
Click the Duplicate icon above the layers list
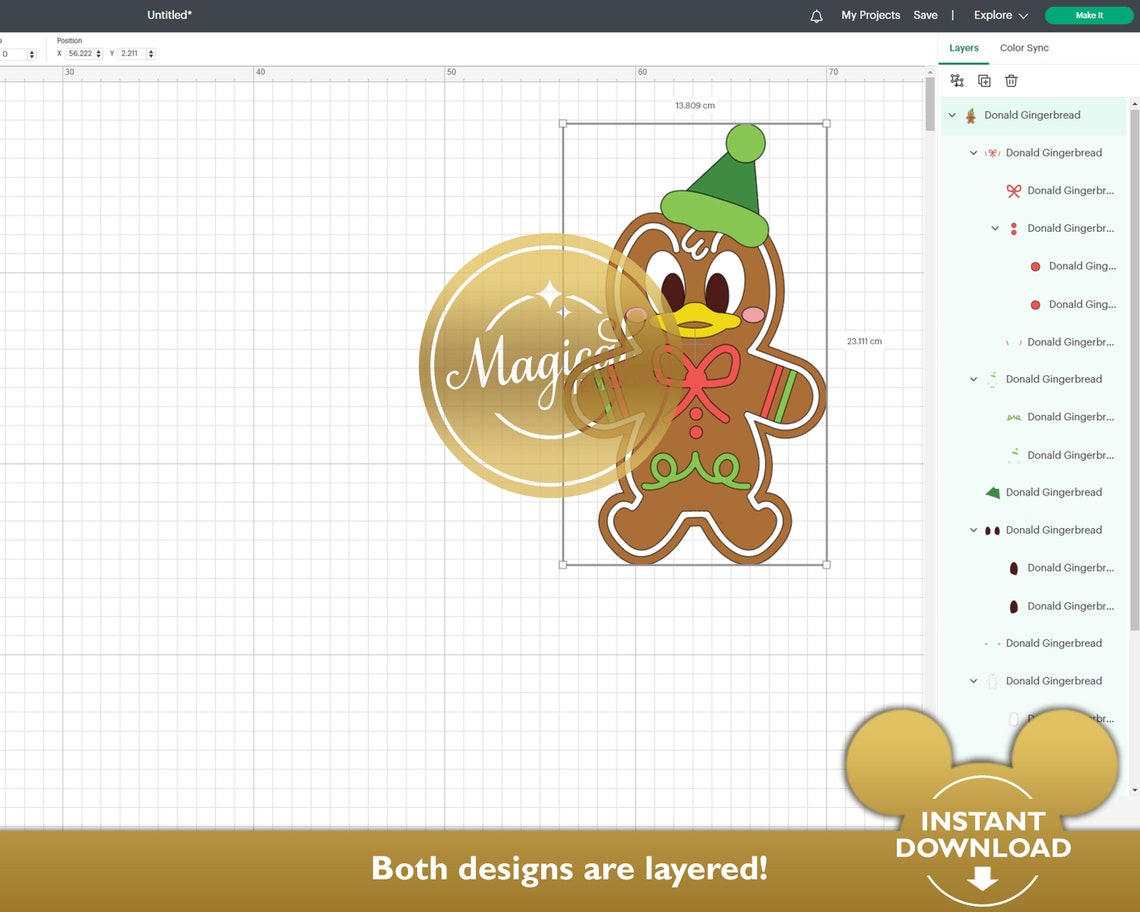click(x=984, y=80)
